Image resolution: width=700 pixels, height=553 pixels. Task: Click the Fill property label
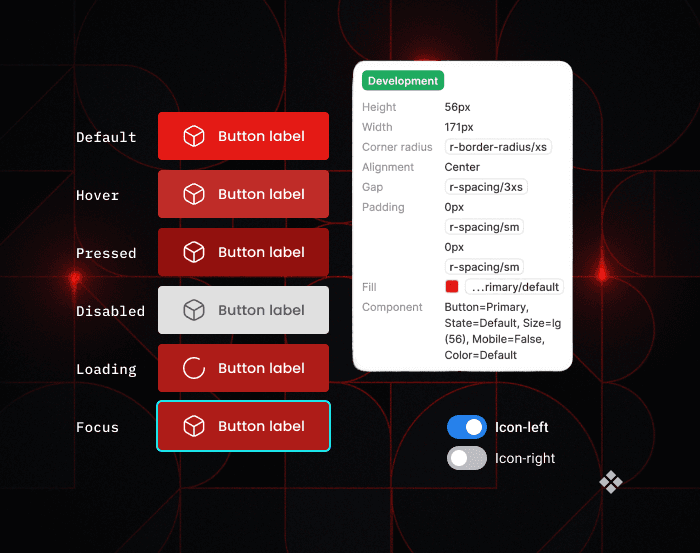coord(369,287)
